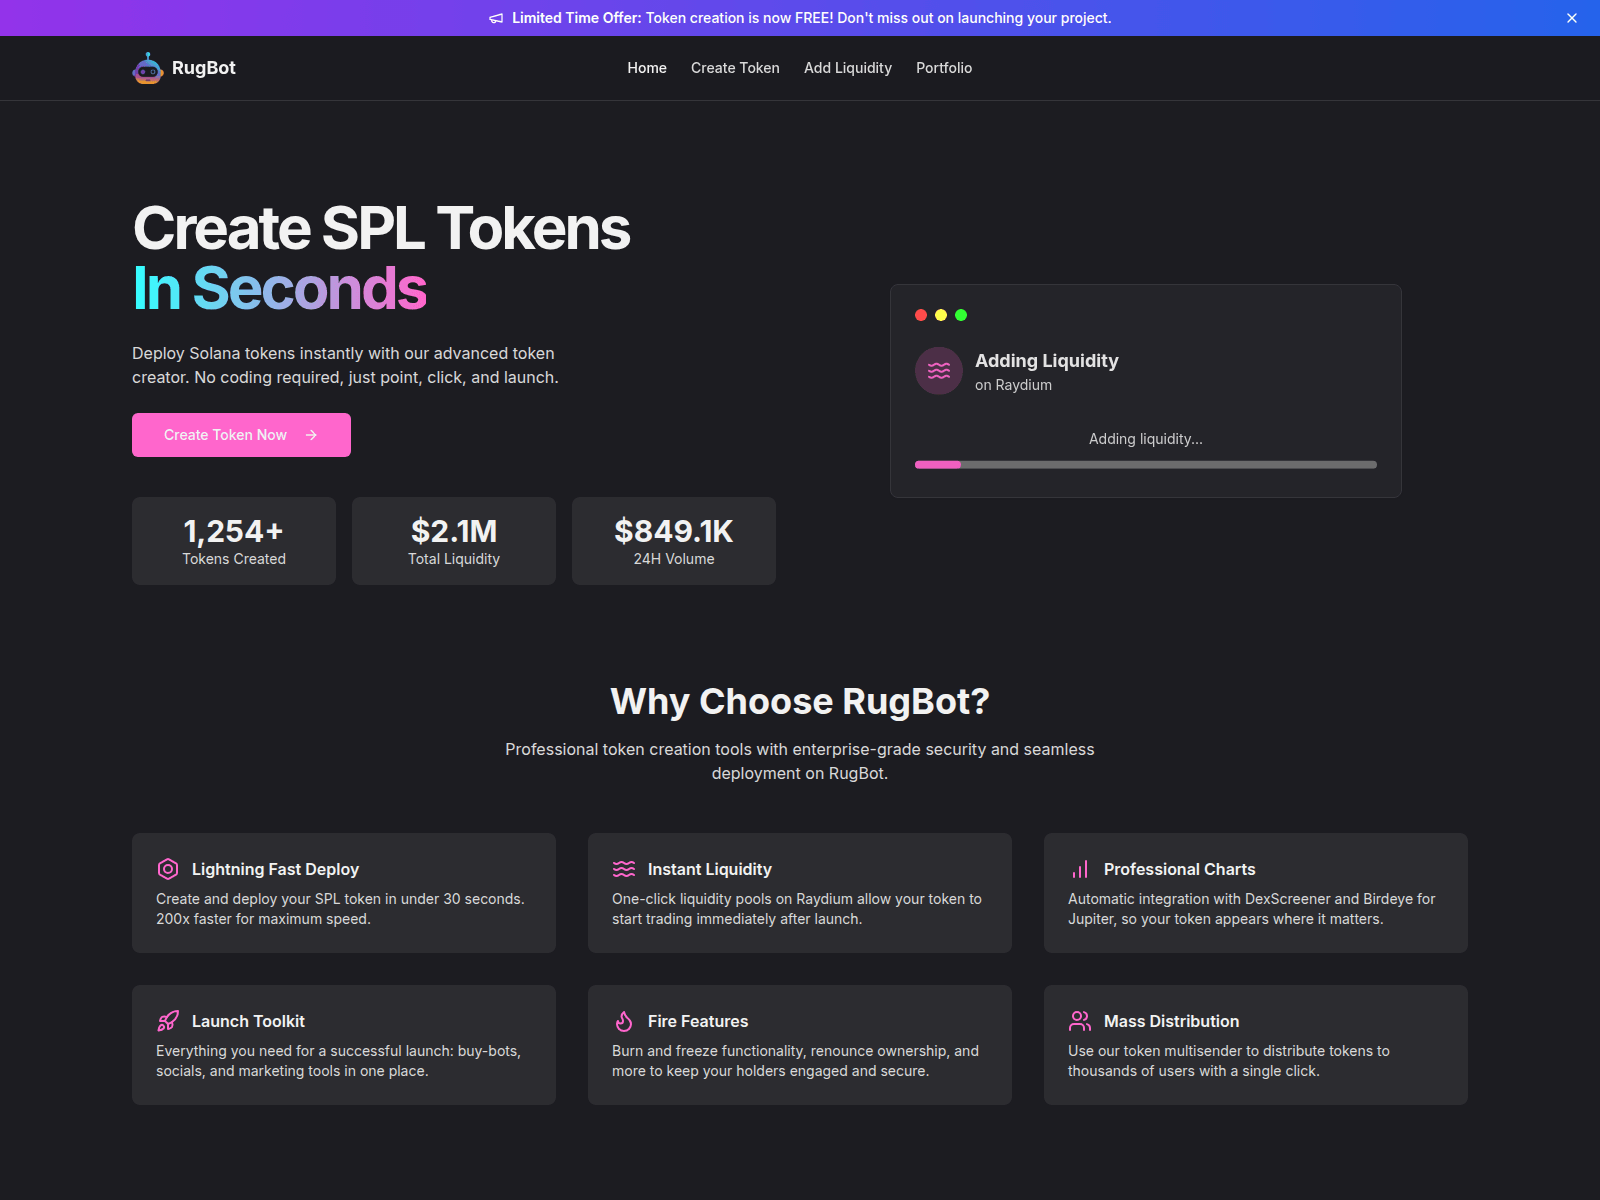Click the RugBot robot logo icon

[x=148, y=68]
